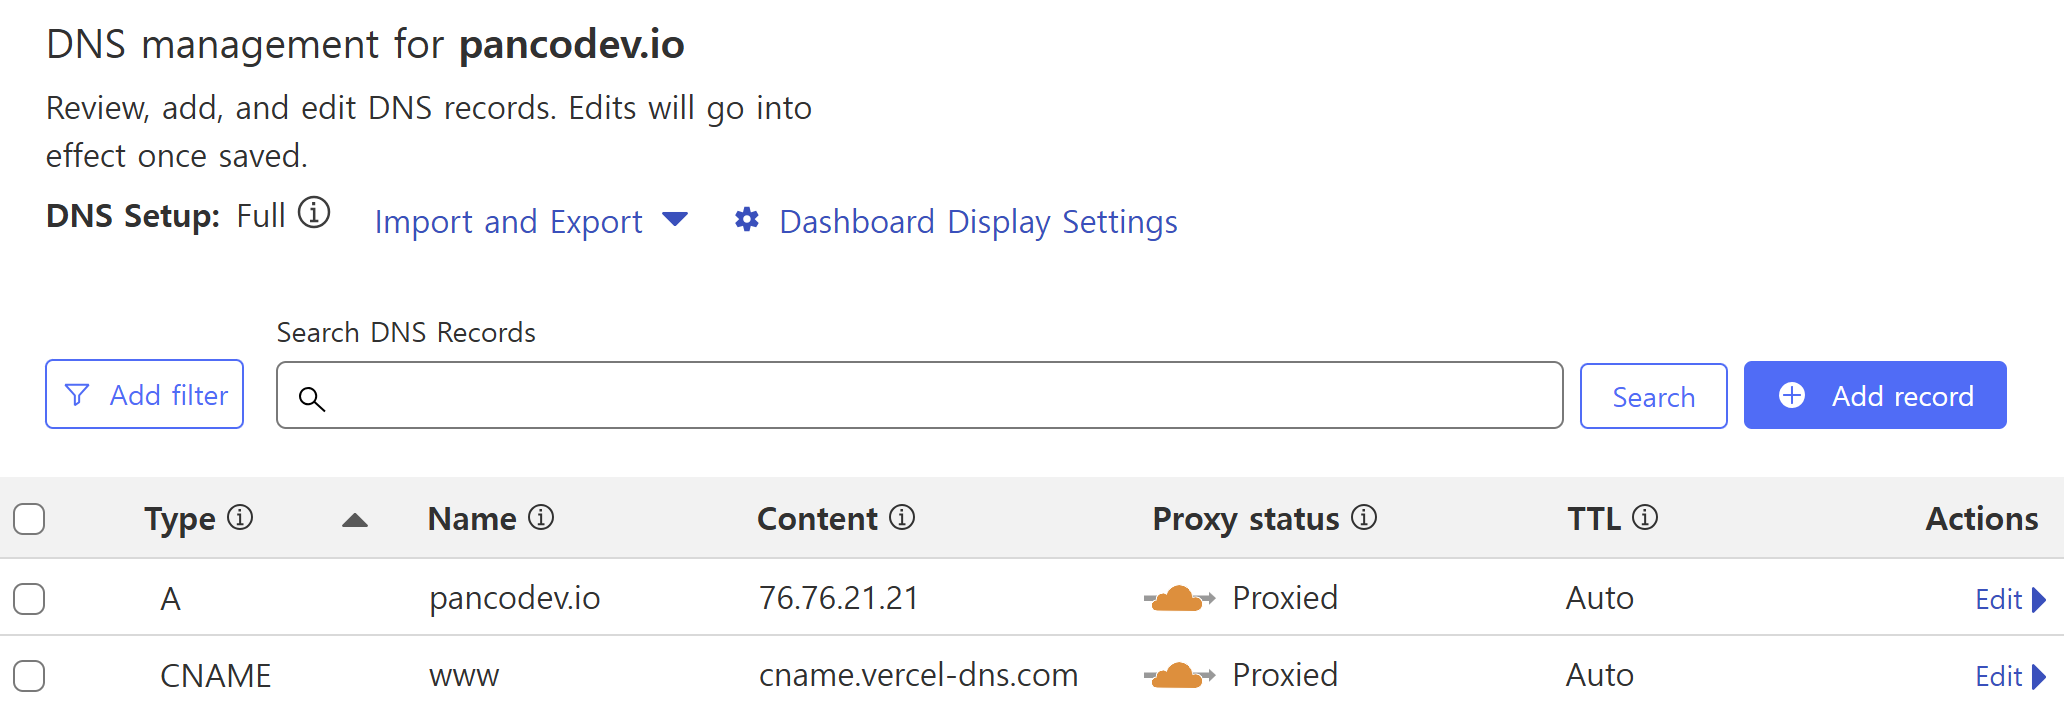
Task: Click the info icon next to TTL
Action: coord(1645,517)
